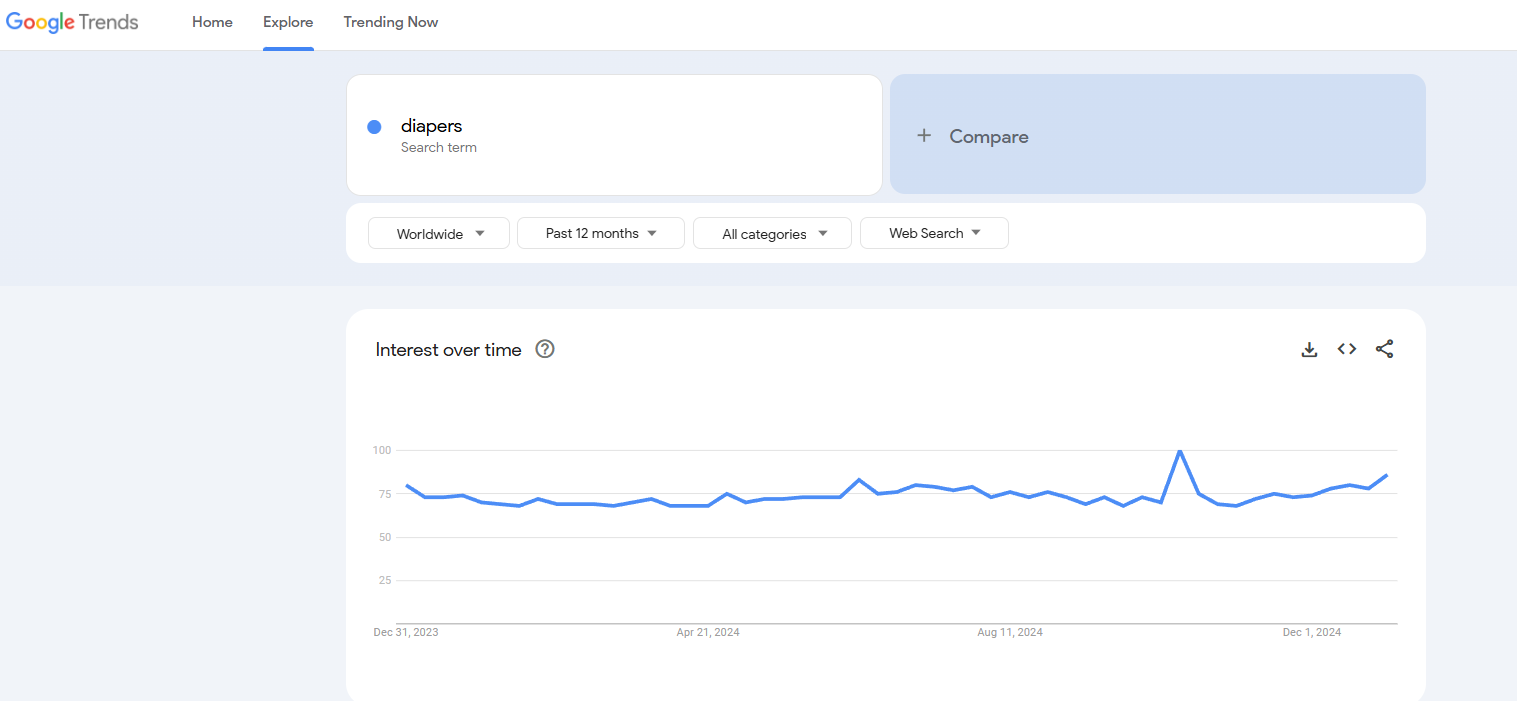Click the '50' y-axis value
This screenshot has height=701, width=1517.
(x=385, y=537)
